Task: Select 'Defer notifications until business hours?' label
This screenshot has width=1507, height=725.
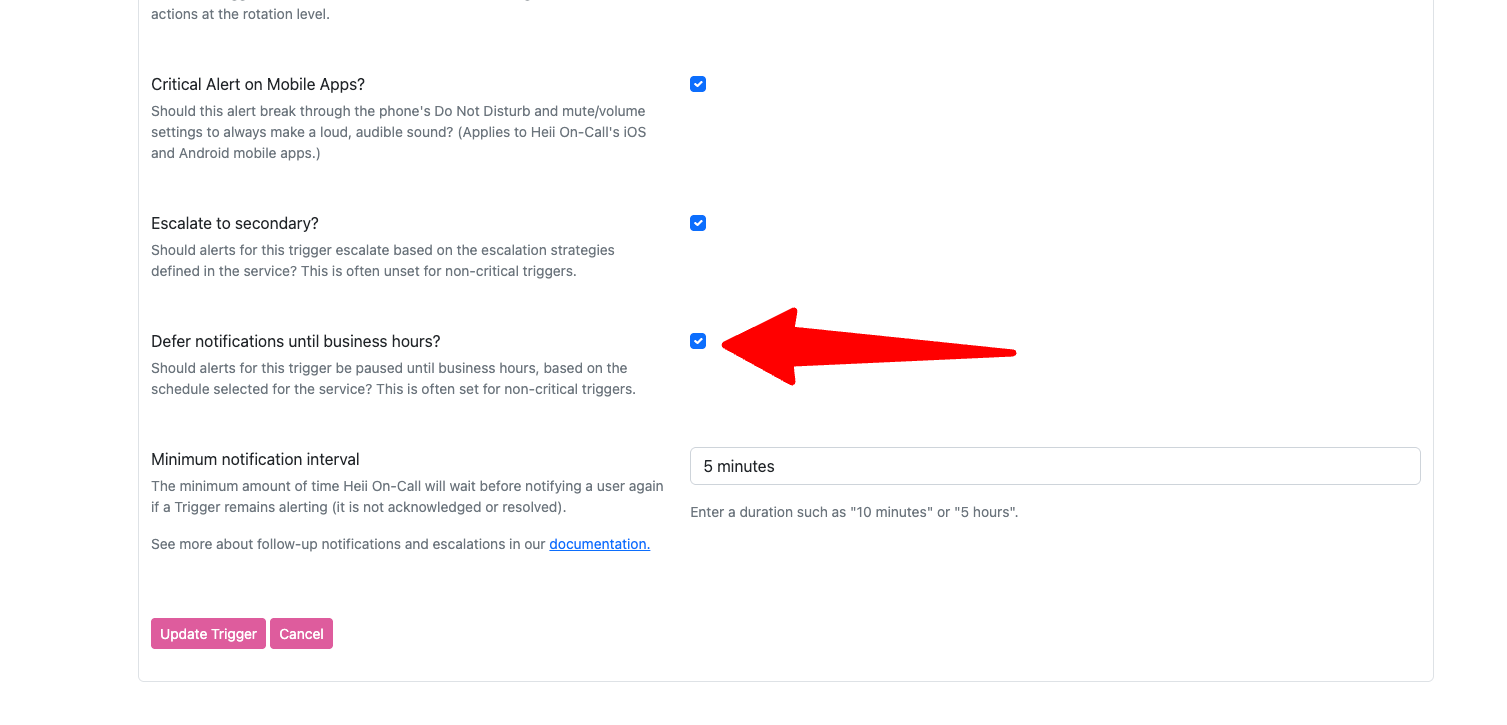Action: click(296, 341)
